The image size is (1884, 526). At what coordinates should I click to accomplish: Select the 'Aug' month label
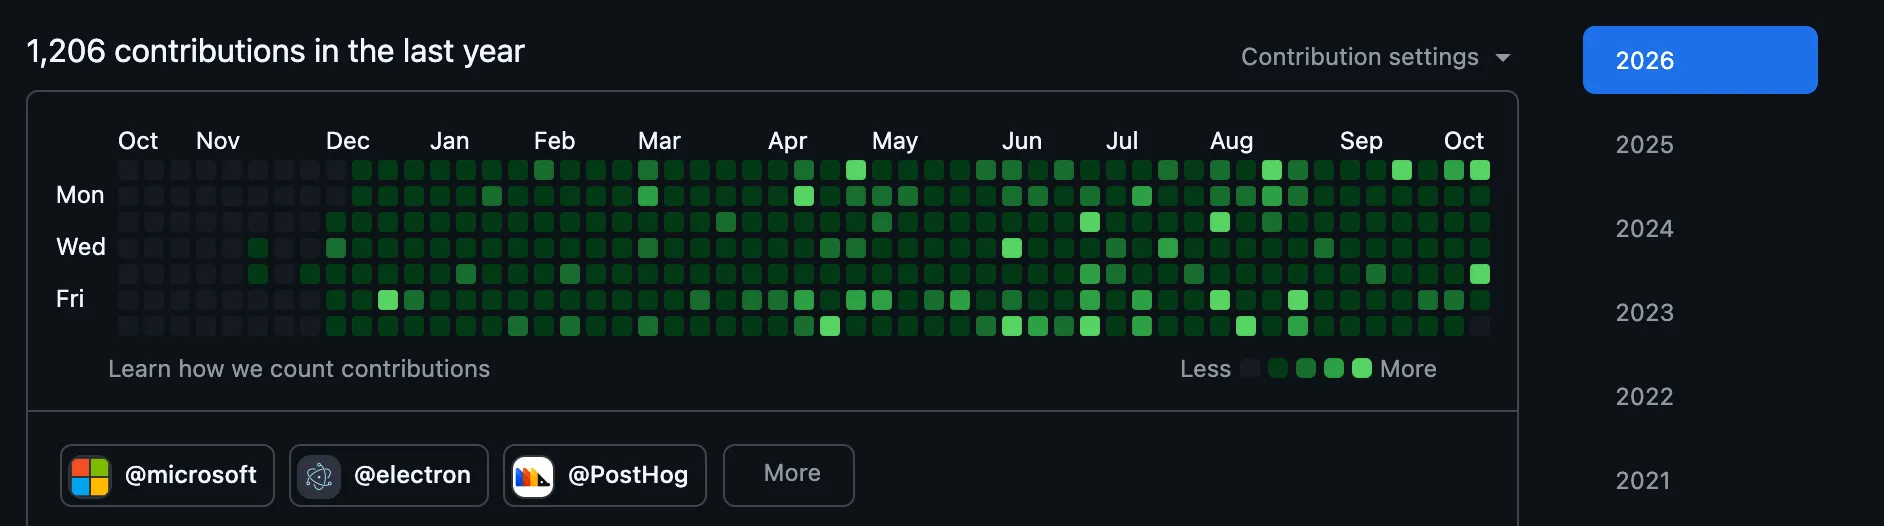[1232, 141]
